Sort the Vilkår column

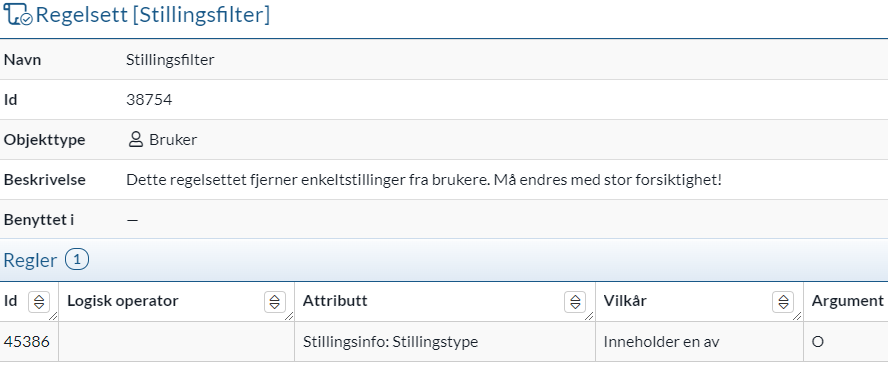point(783,302)
